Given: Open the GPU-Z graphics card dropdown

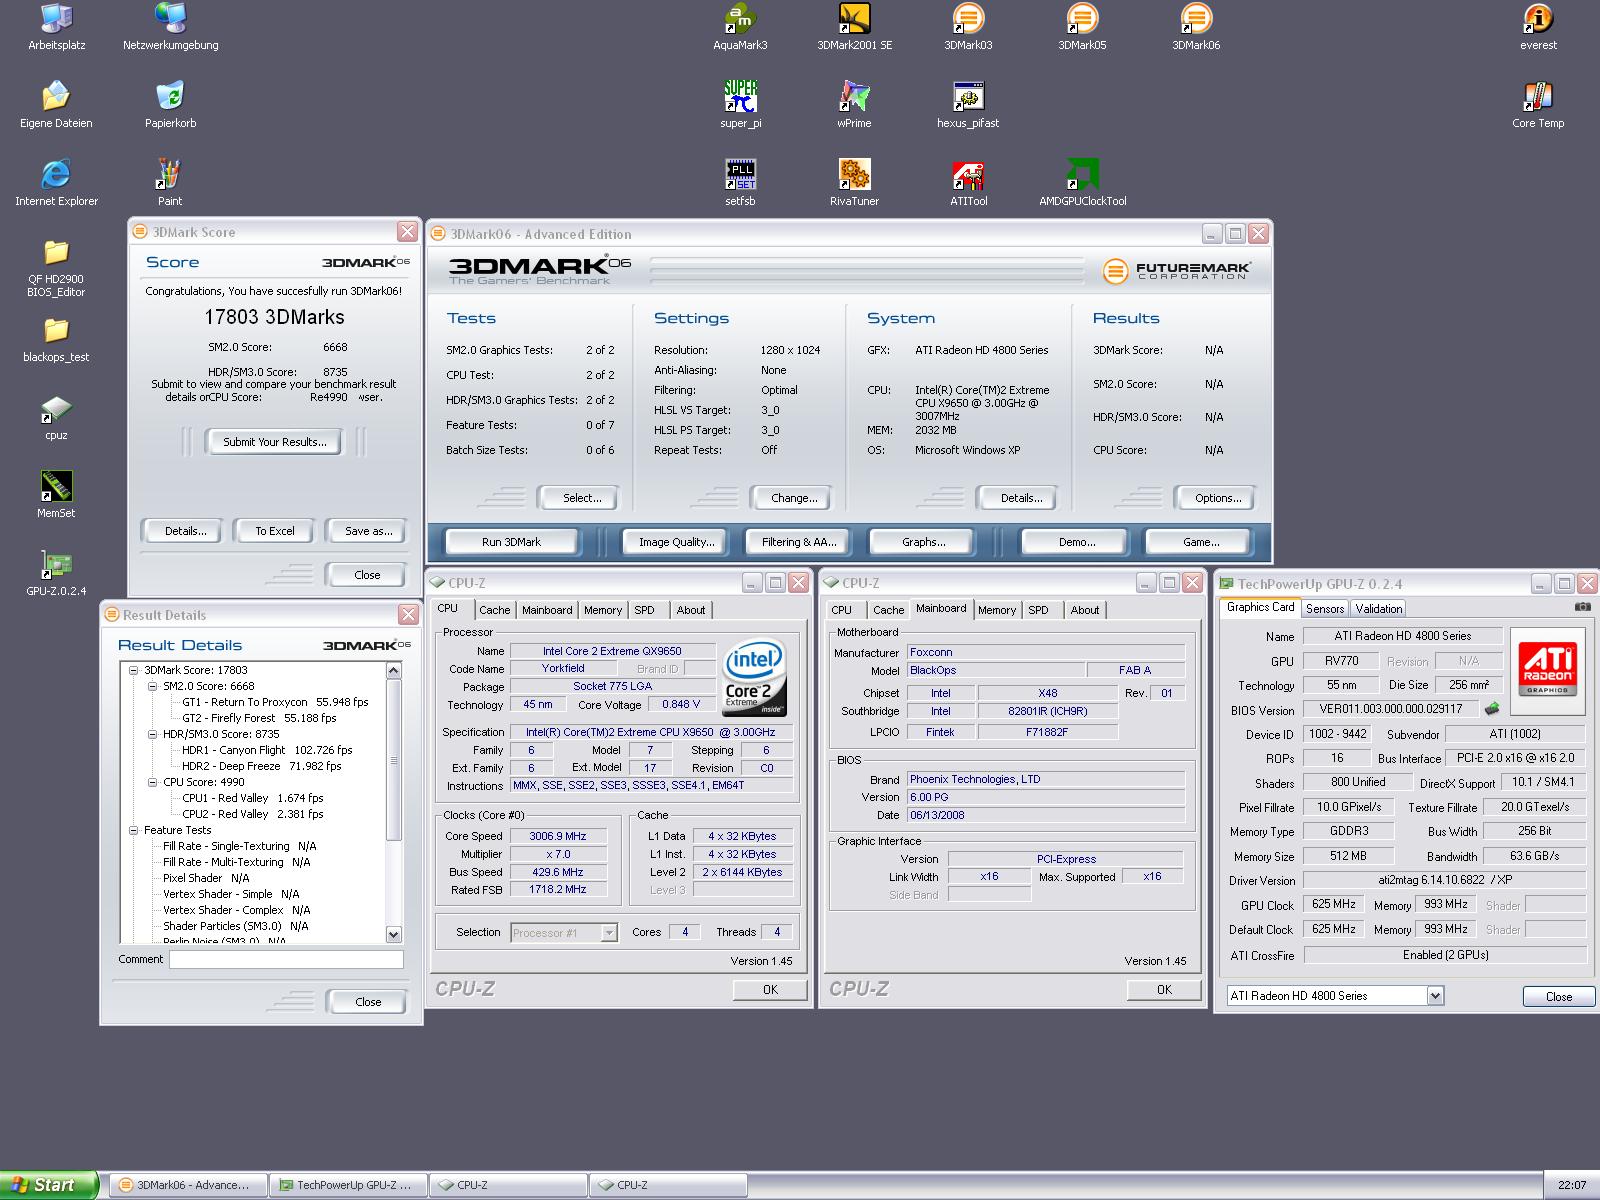Looking at the screenshot, I should point(1435,995).
